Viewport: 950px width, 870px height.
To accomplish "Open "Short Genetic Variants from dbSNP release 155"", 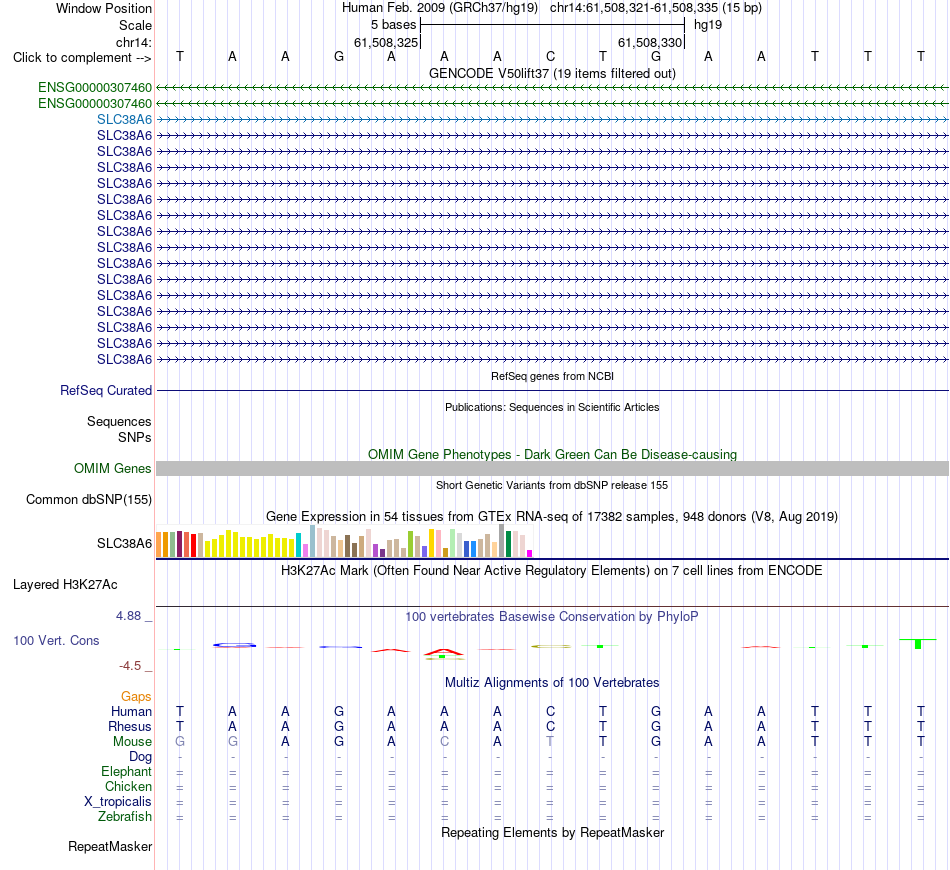I will (552, 485).
